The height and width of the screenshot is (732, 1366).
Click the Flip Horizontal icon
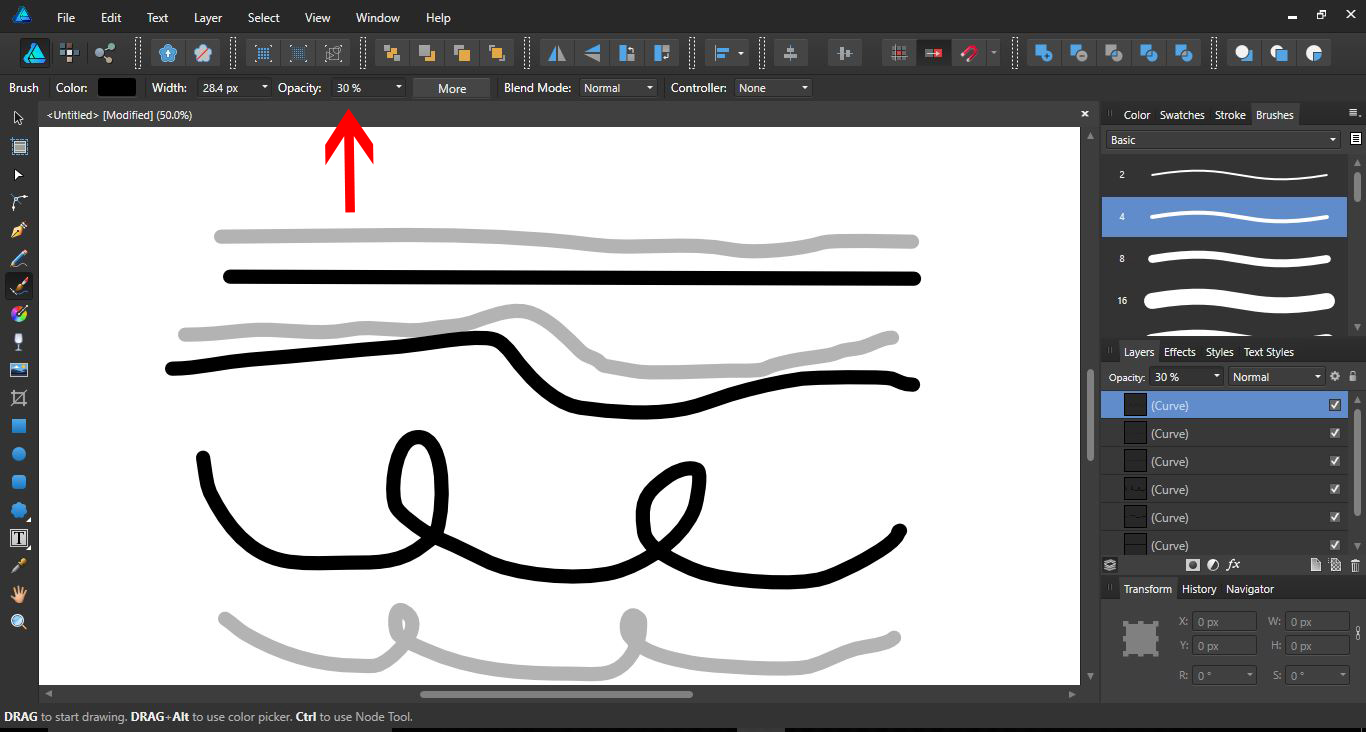tap(557, 51)
